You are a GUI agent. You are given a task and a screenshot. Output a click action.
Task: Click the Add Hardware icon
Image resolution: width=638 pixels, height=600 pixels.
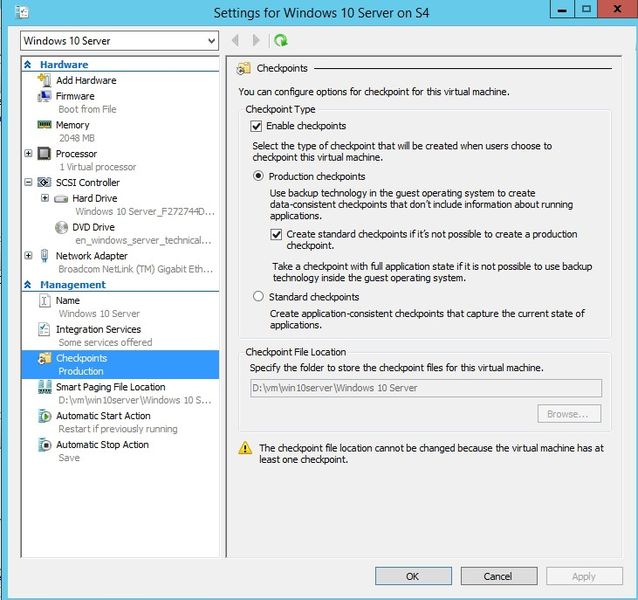point(44,80)
